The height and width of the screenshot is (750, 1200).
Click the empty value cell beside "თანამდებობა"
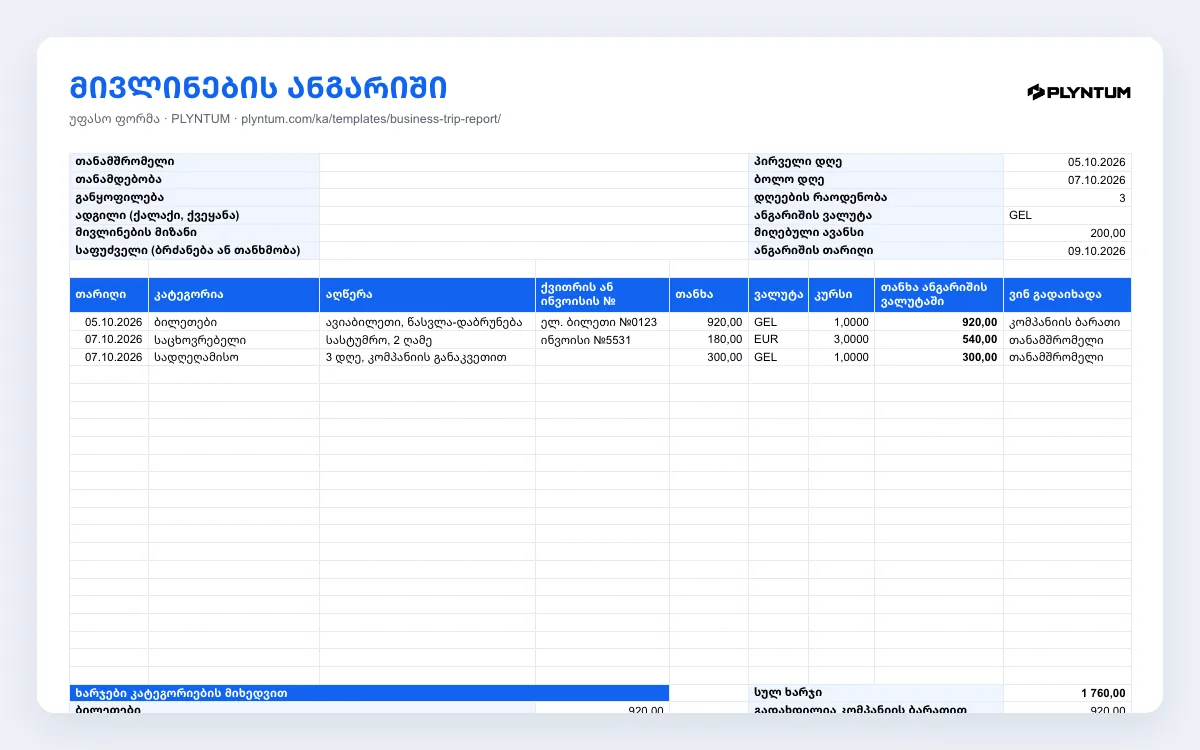[534, 180]
